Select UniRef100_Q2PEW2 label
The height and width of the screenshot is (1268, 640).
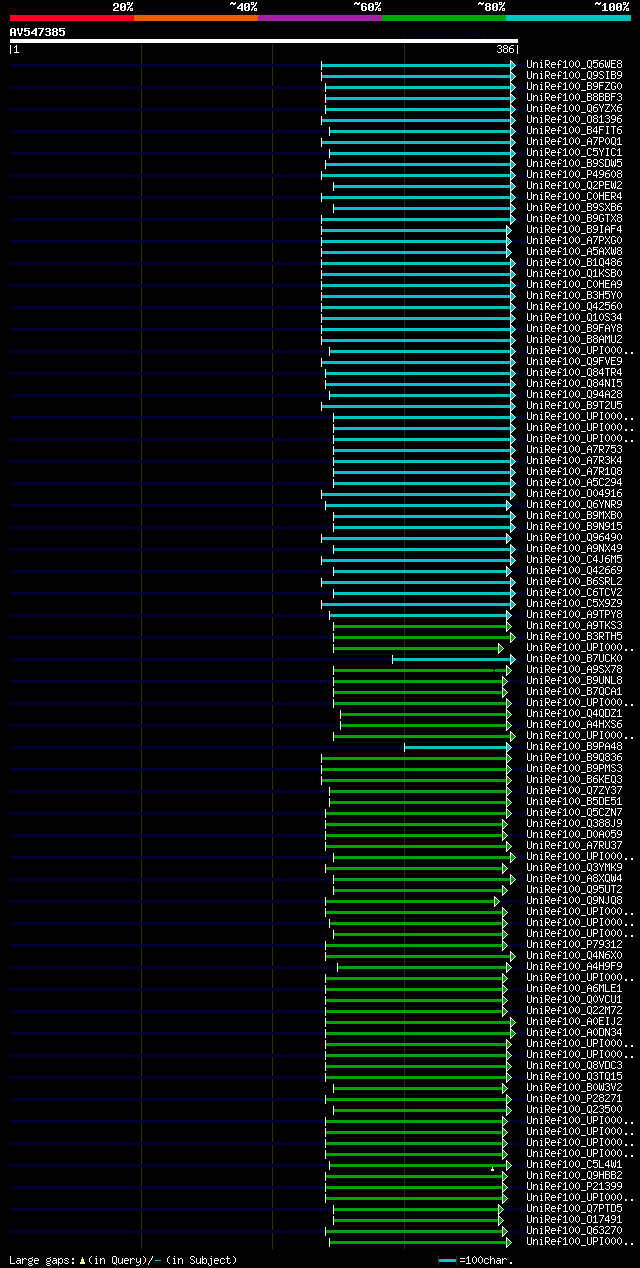tap(575, 185)
